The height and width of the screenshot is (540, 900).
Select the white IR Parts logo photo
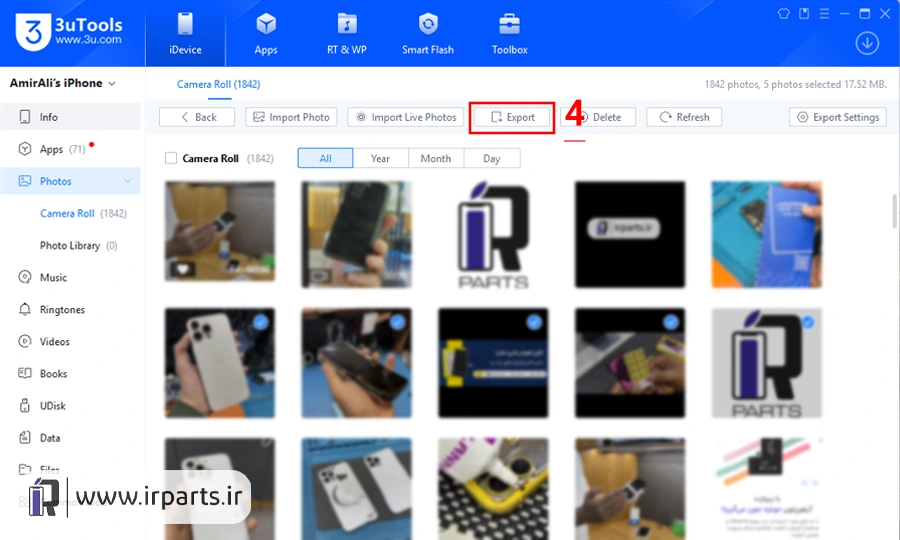tap(493, 235)
